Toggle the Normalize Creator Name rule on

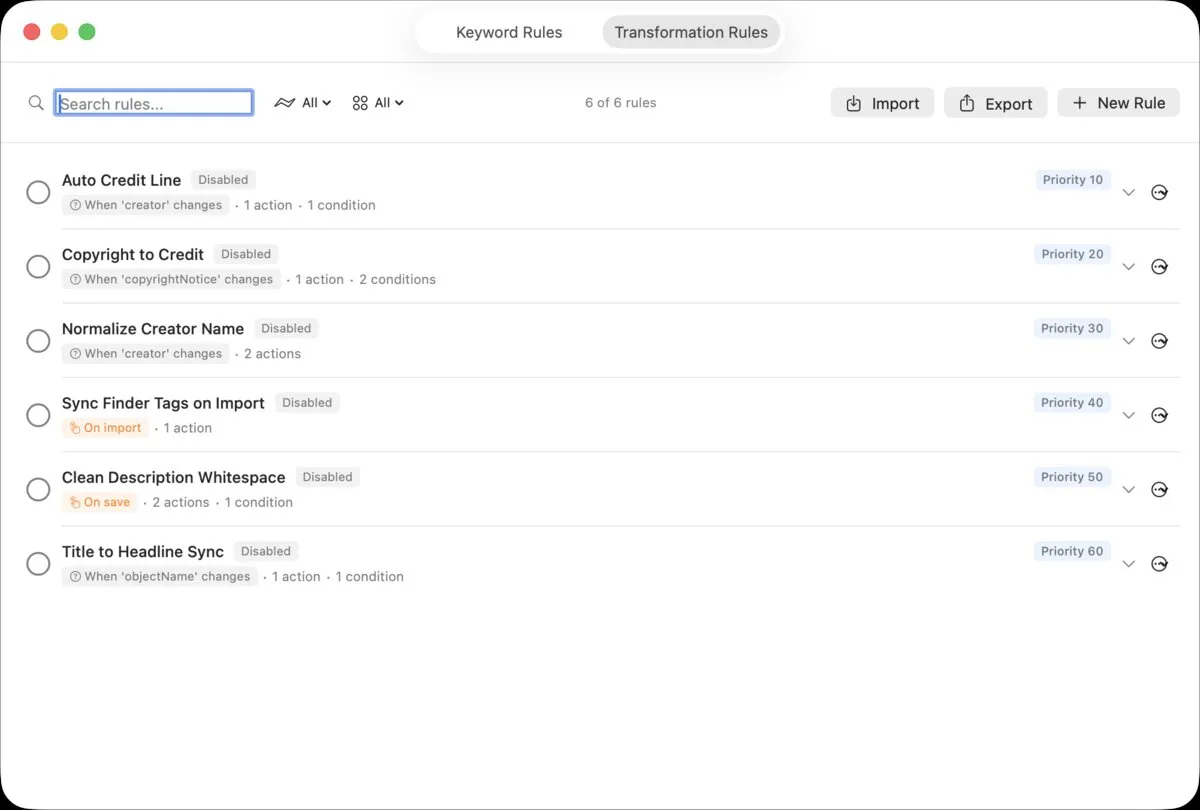pos(38,340)
